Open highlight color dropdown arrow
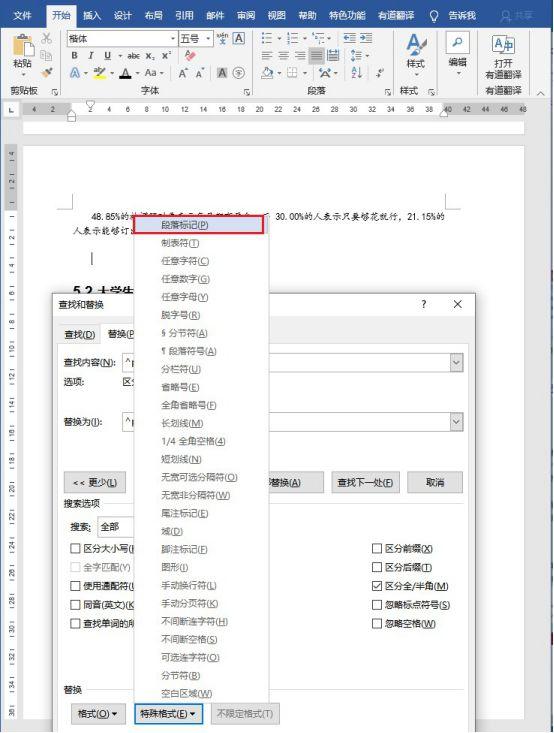 click(x=112, y=73)
